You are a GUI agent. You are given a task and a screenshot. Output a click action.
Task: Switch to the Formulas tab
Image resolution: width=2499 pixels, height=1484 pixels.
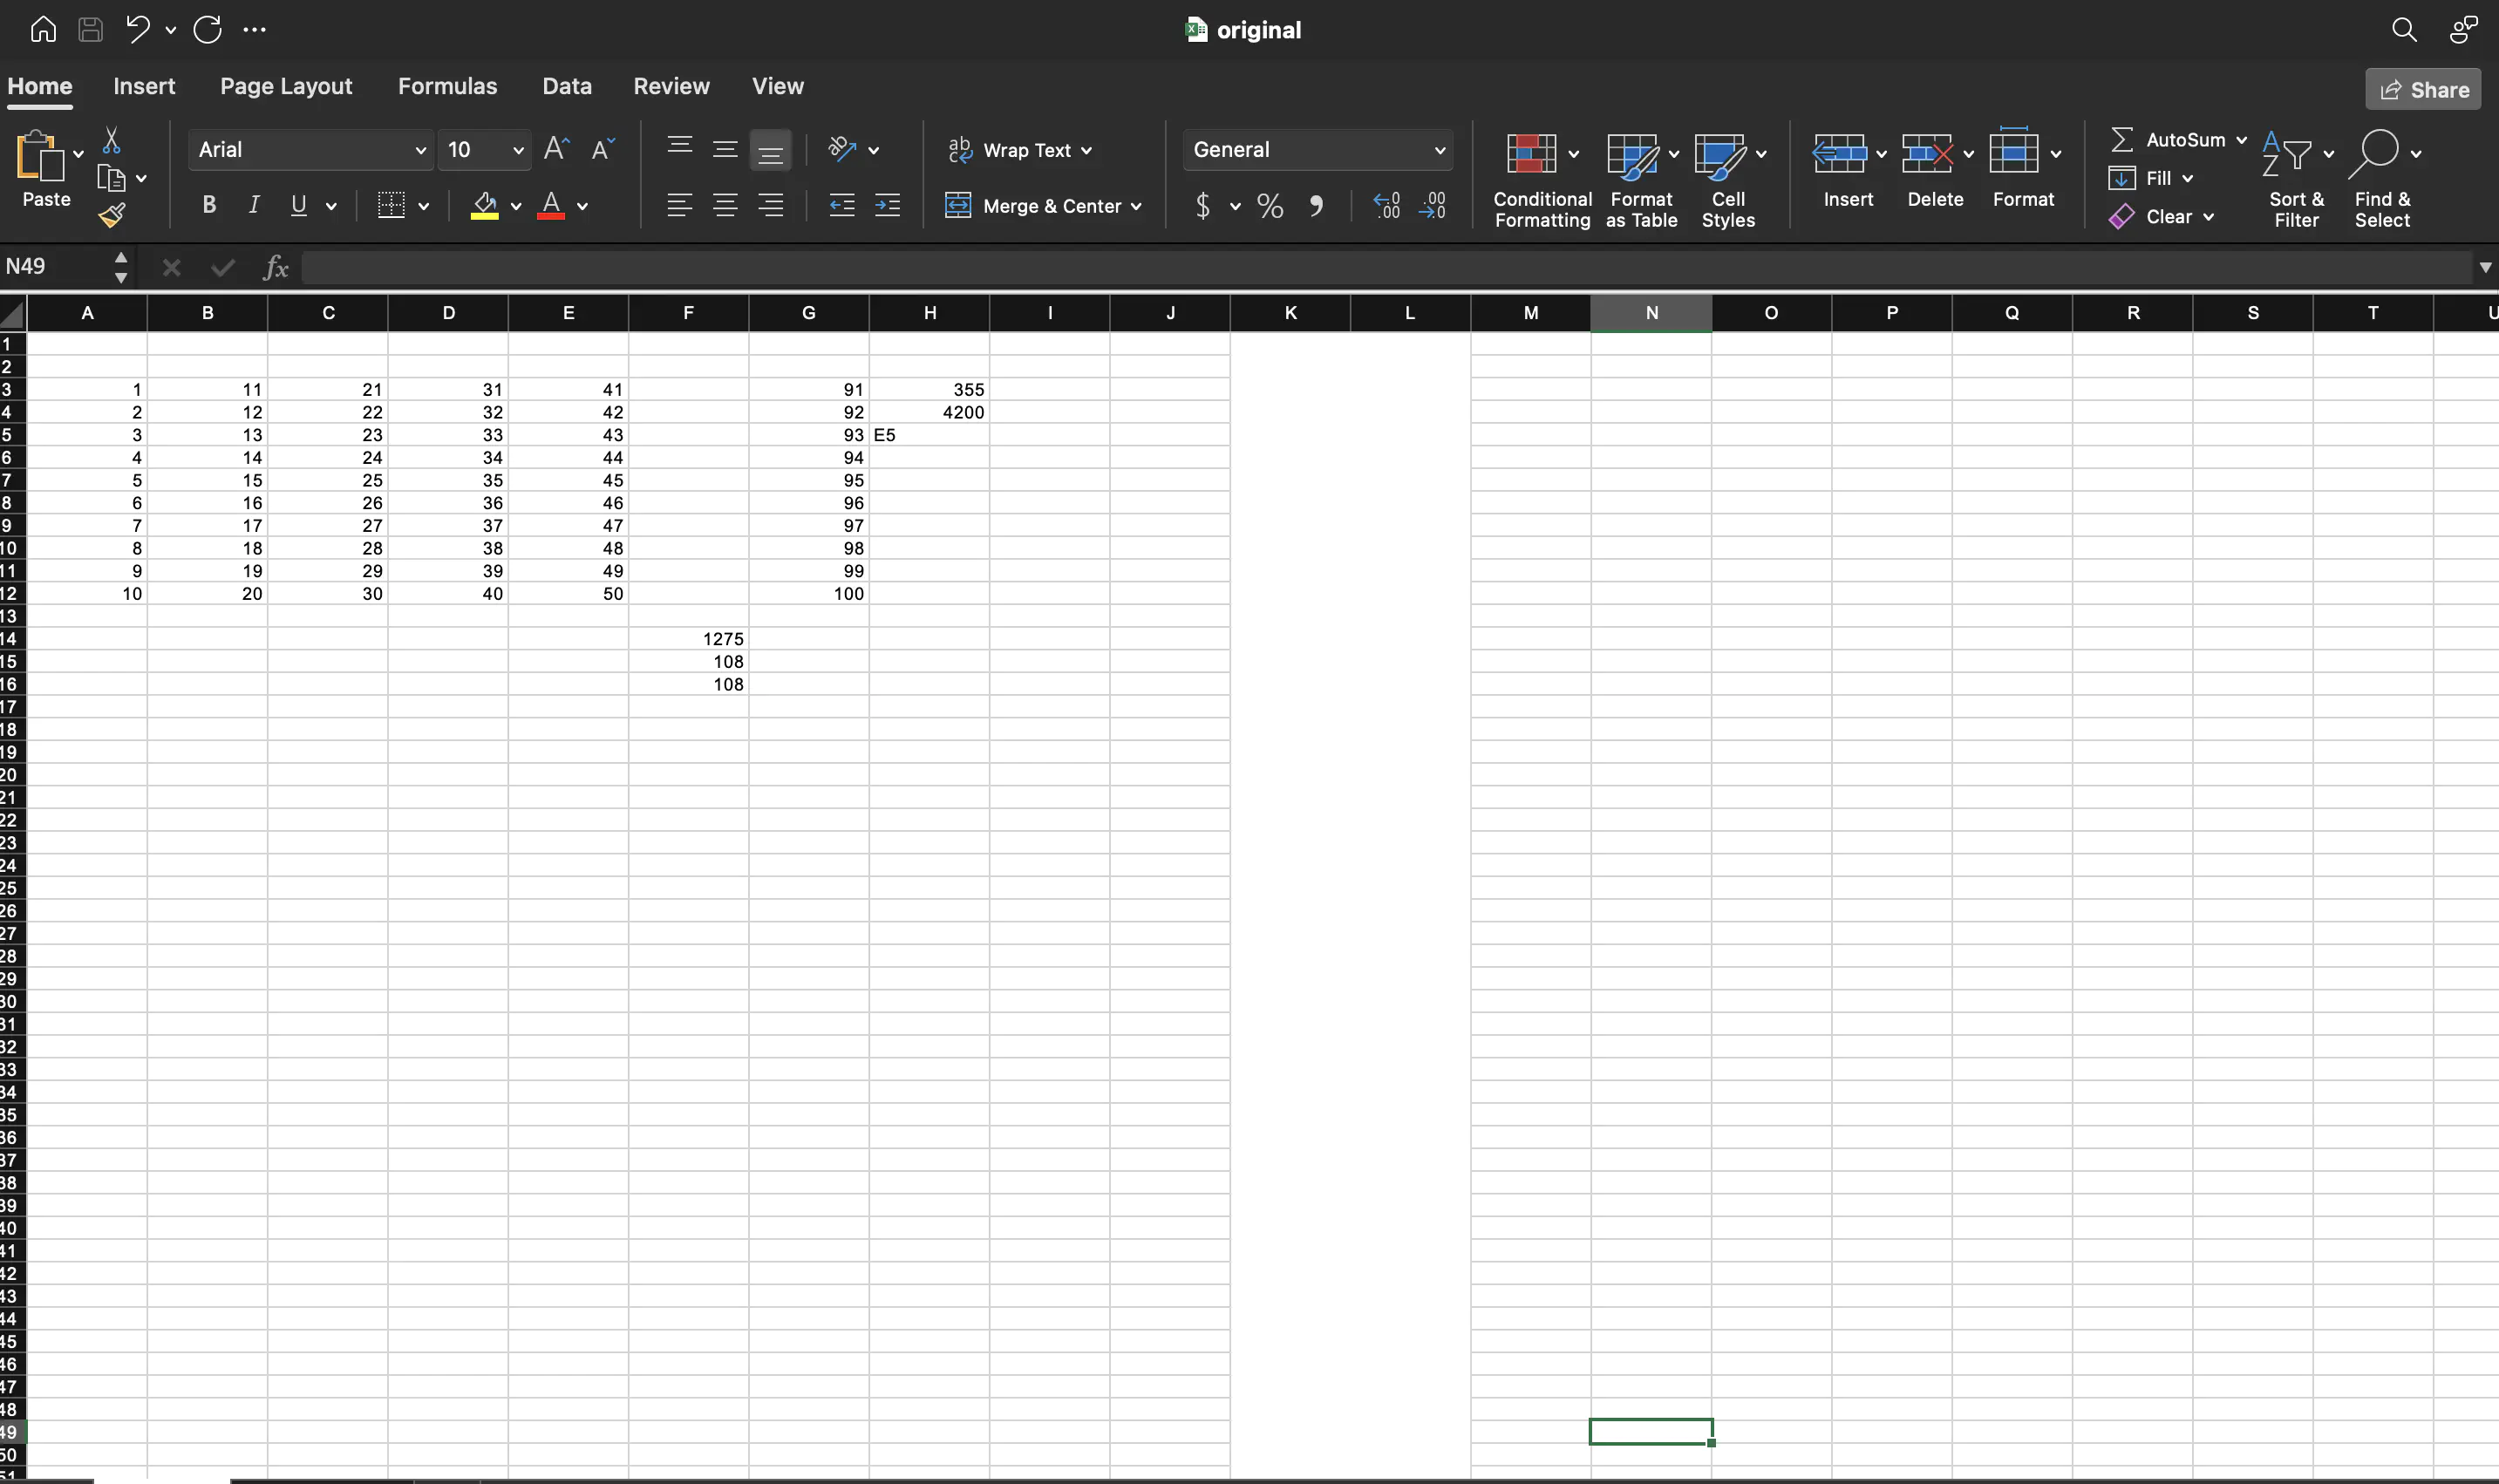click(447, 86)
